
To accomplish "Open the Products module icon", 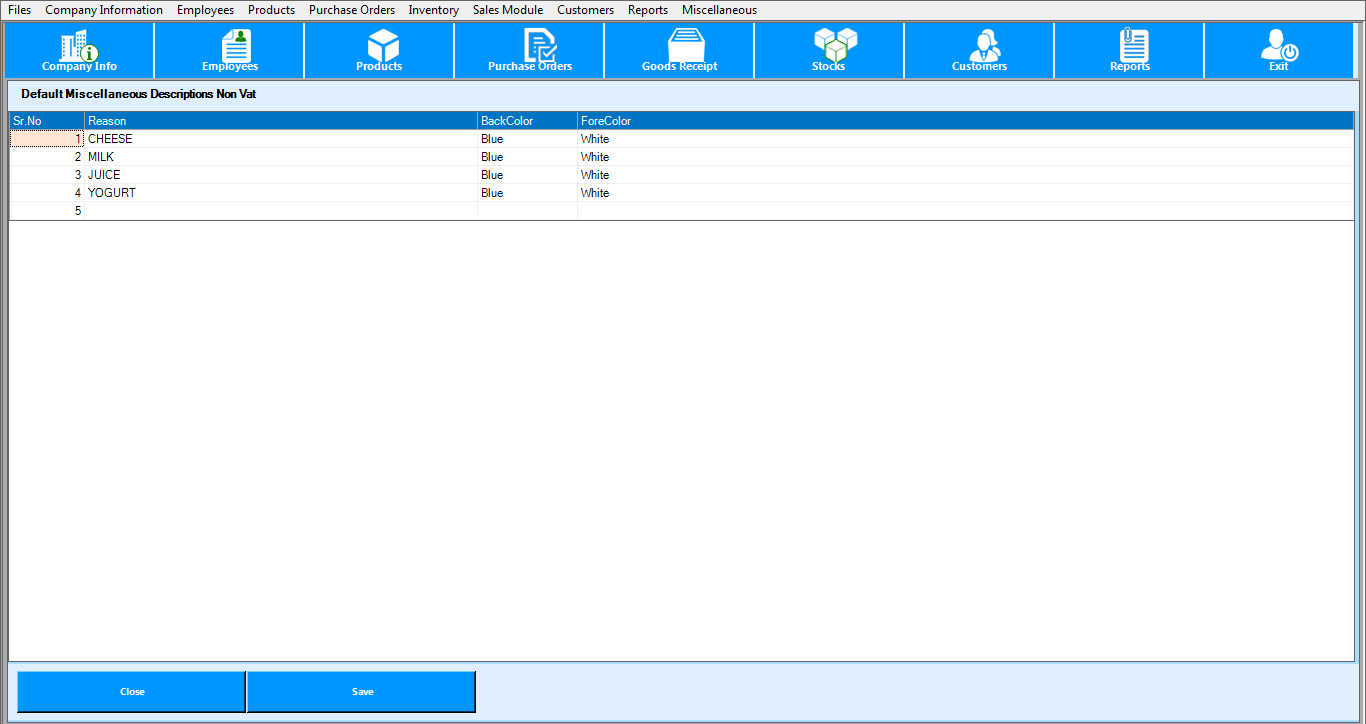I will point(379,50).
